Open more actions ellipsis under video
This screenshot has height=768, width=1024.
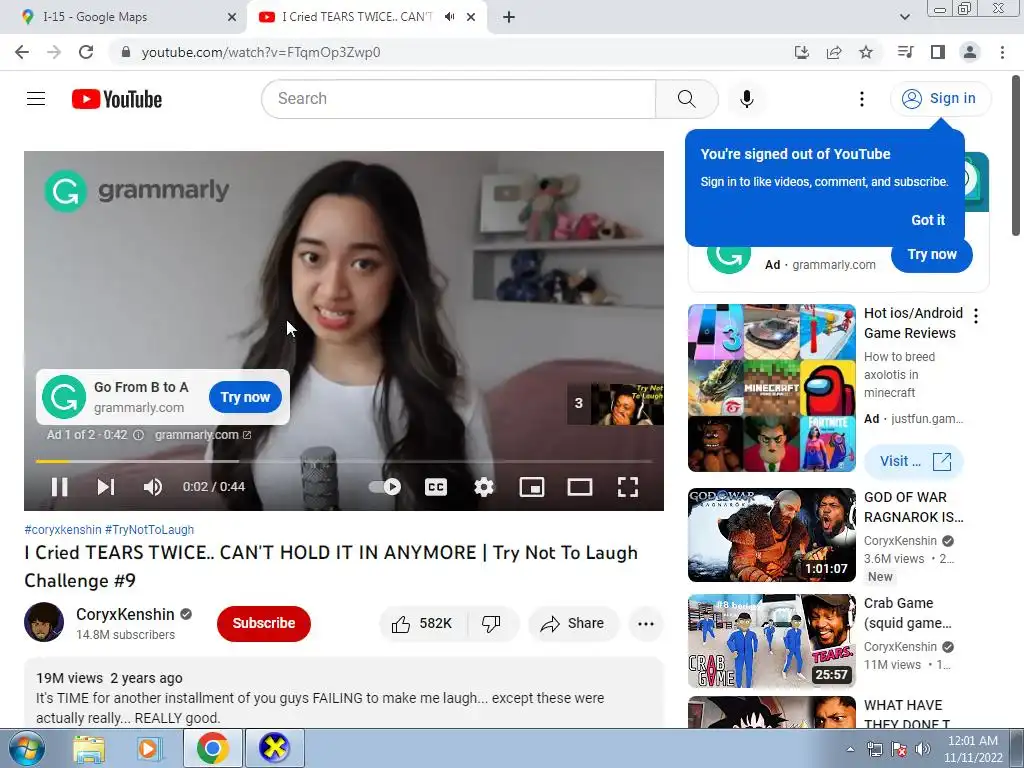646,624
